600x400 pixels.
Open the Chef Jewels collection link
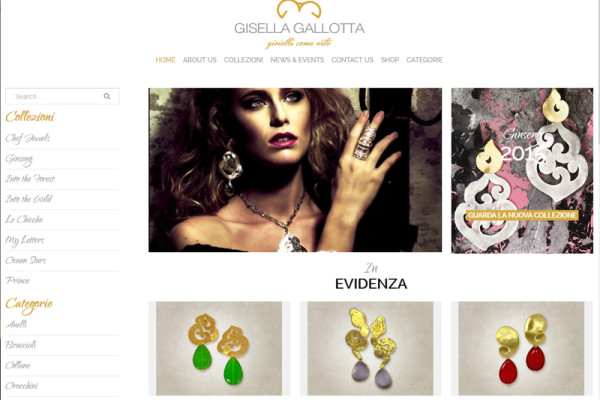click(x=28, y=138)
